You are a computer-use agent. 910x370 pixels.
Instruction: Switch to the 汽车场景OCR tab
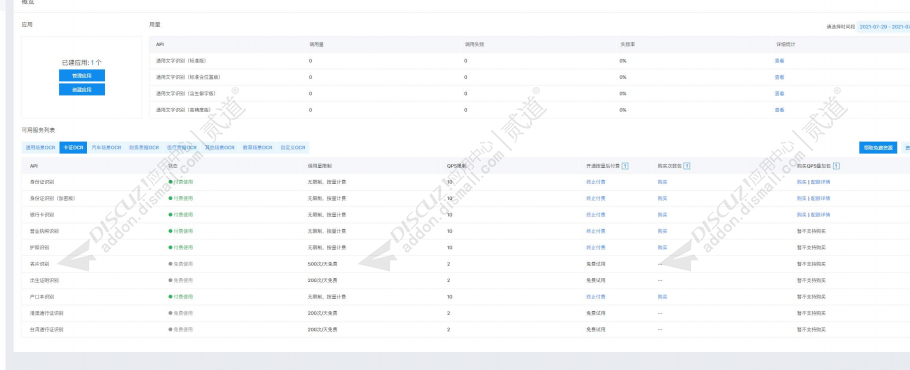107,147
